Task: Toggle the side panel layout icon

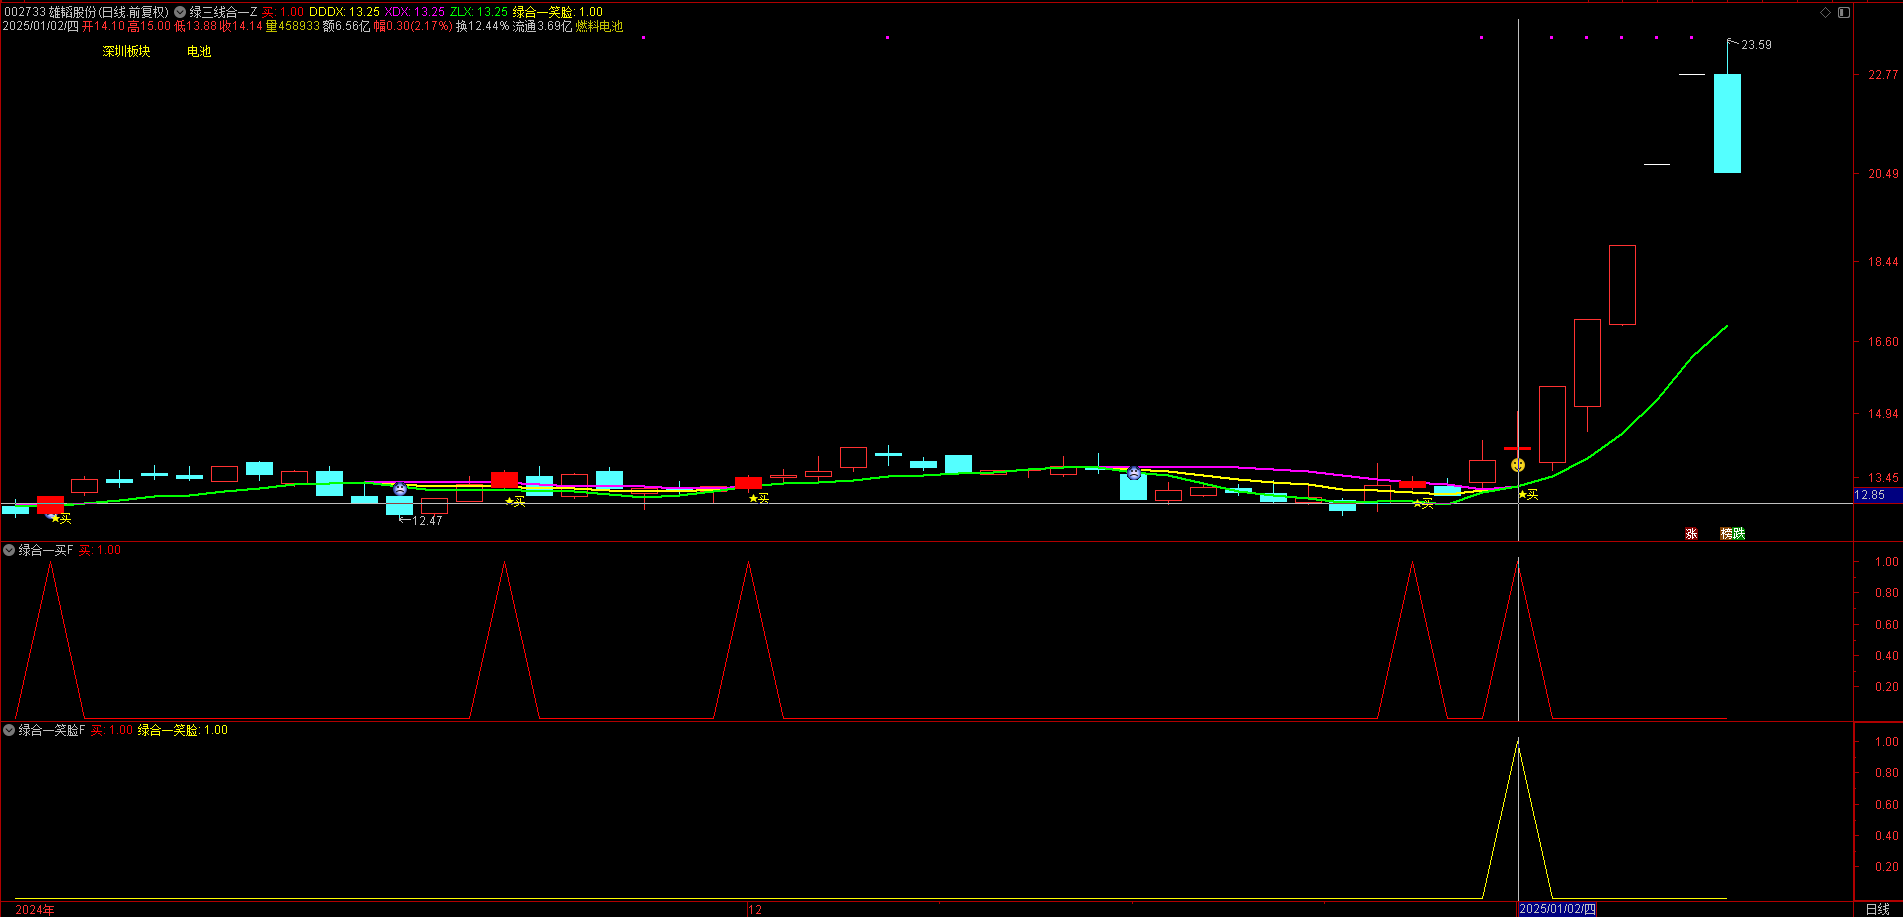Action: tap(1843, 12)
